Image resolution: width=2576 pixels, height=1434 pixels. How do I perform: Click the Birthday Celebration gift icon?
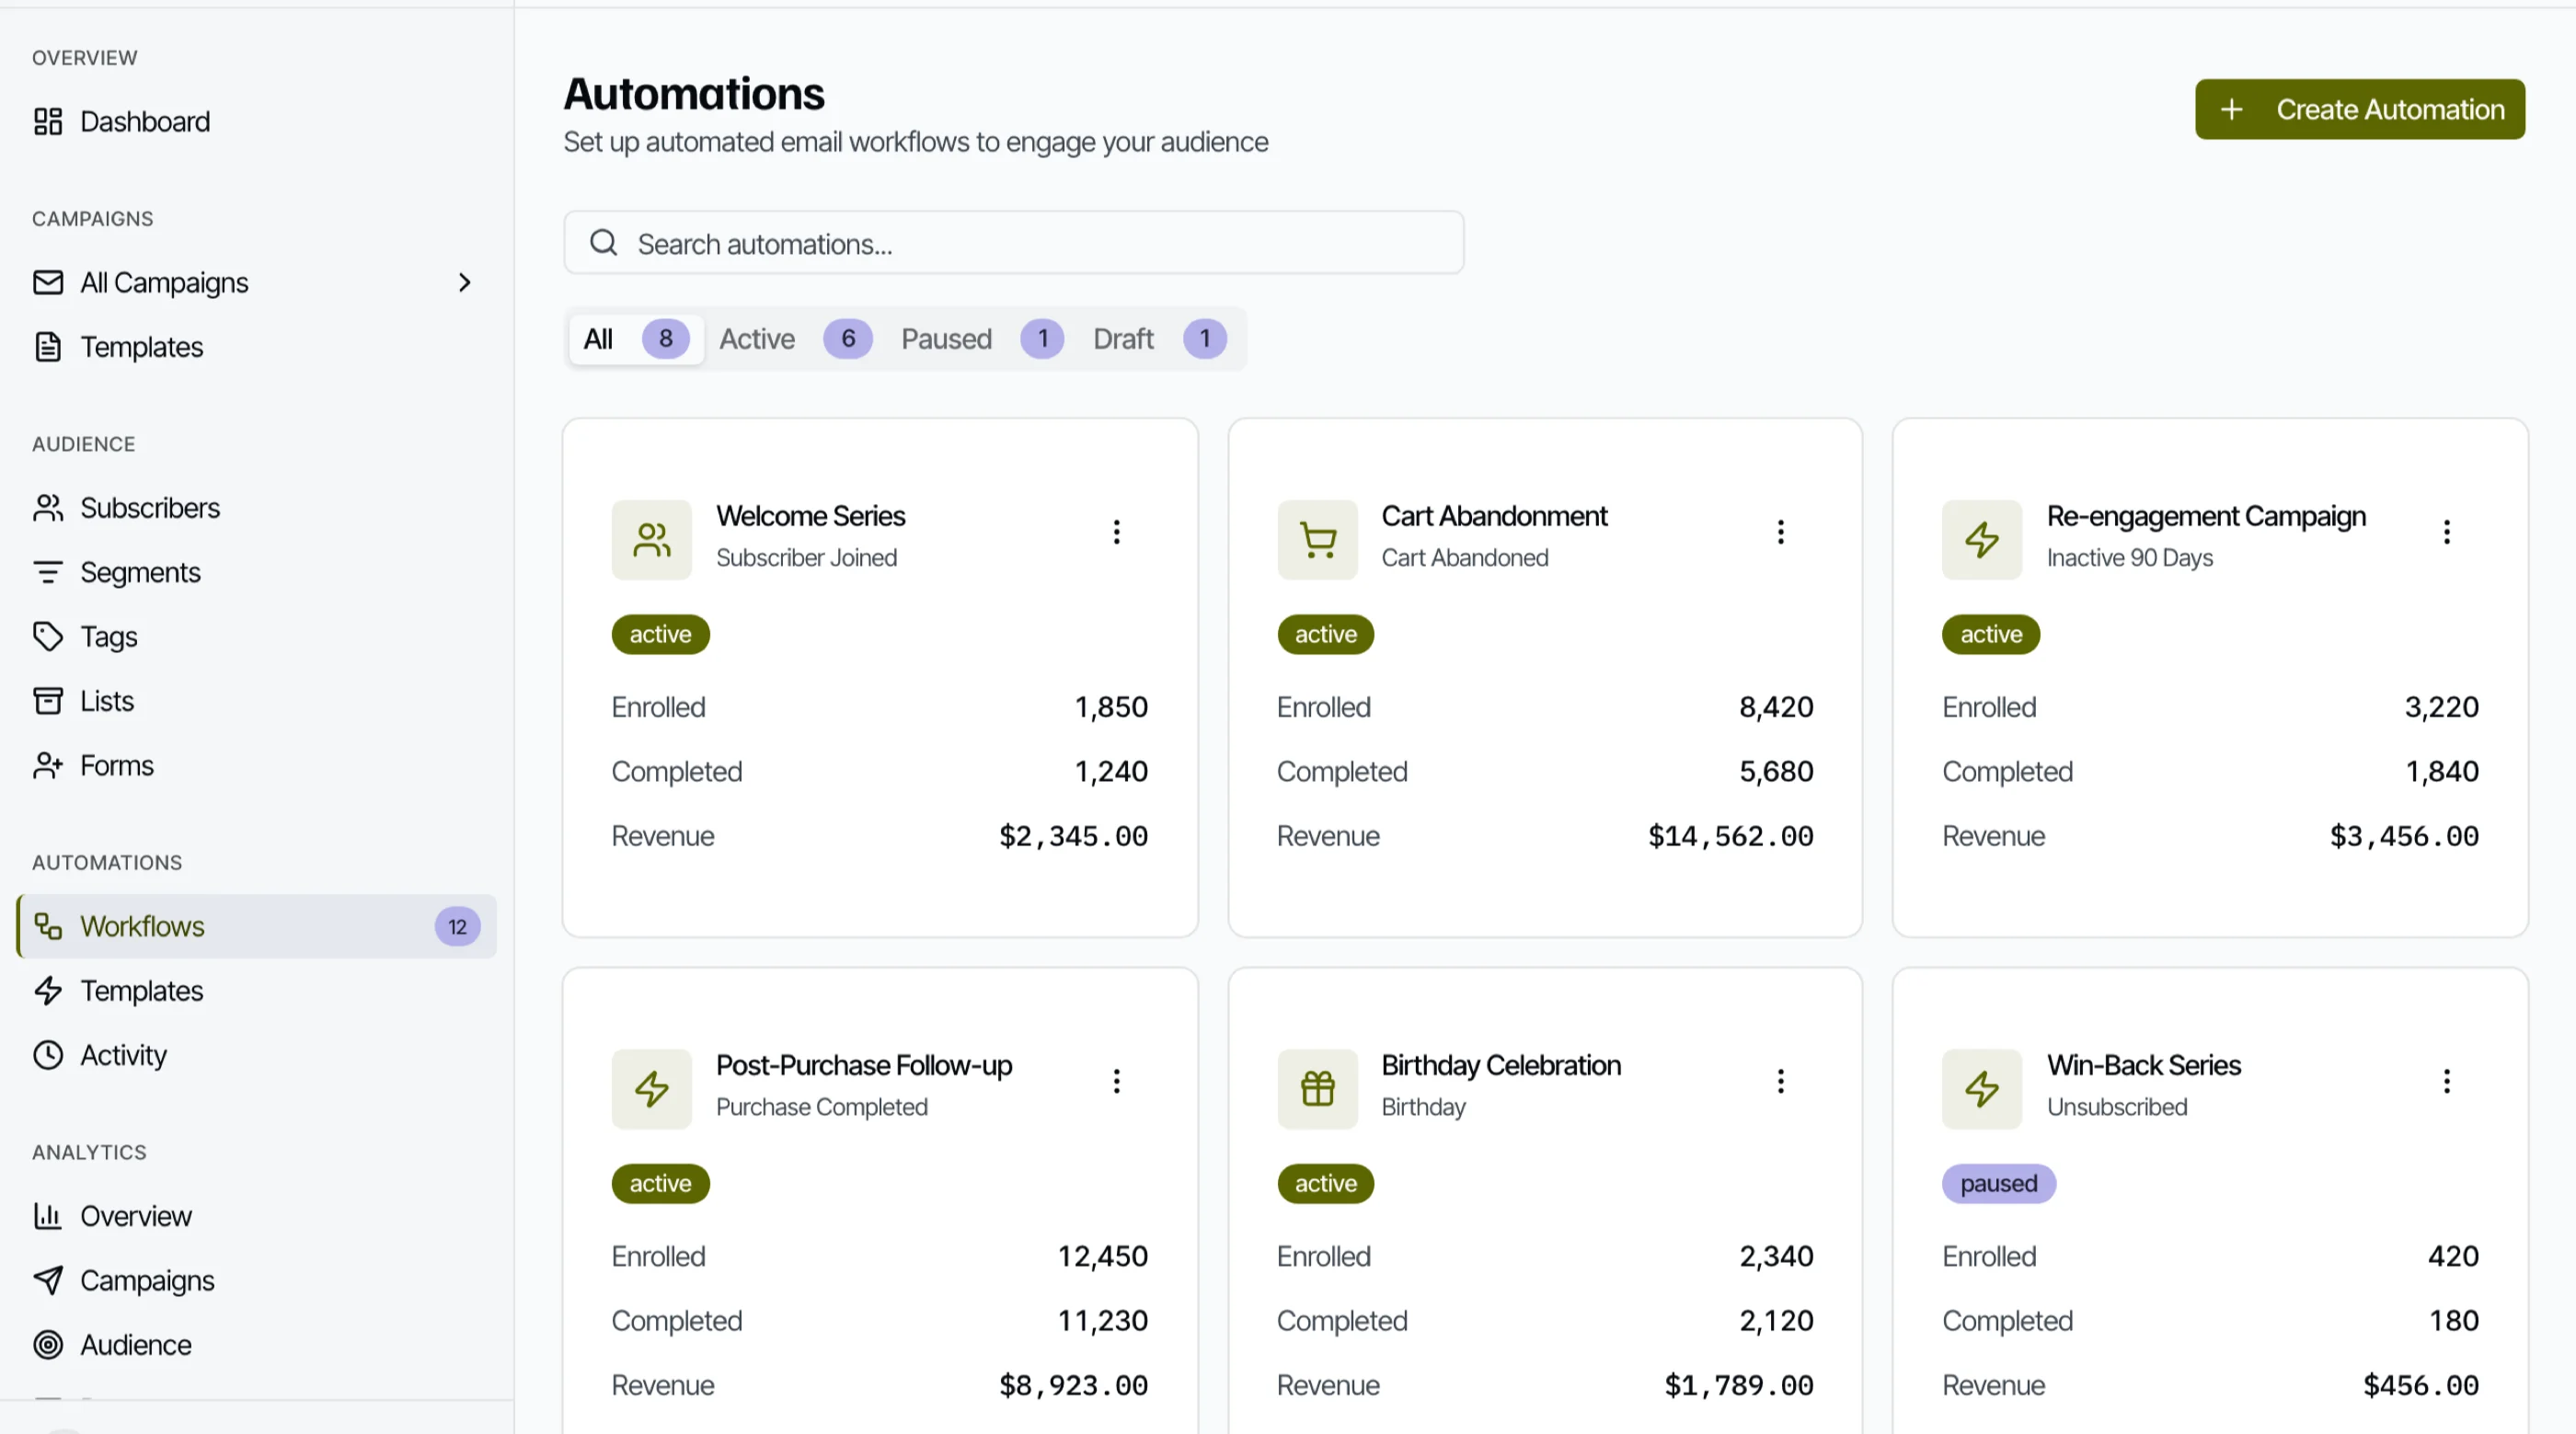pyautogui.click(x=1317, y=1089)
